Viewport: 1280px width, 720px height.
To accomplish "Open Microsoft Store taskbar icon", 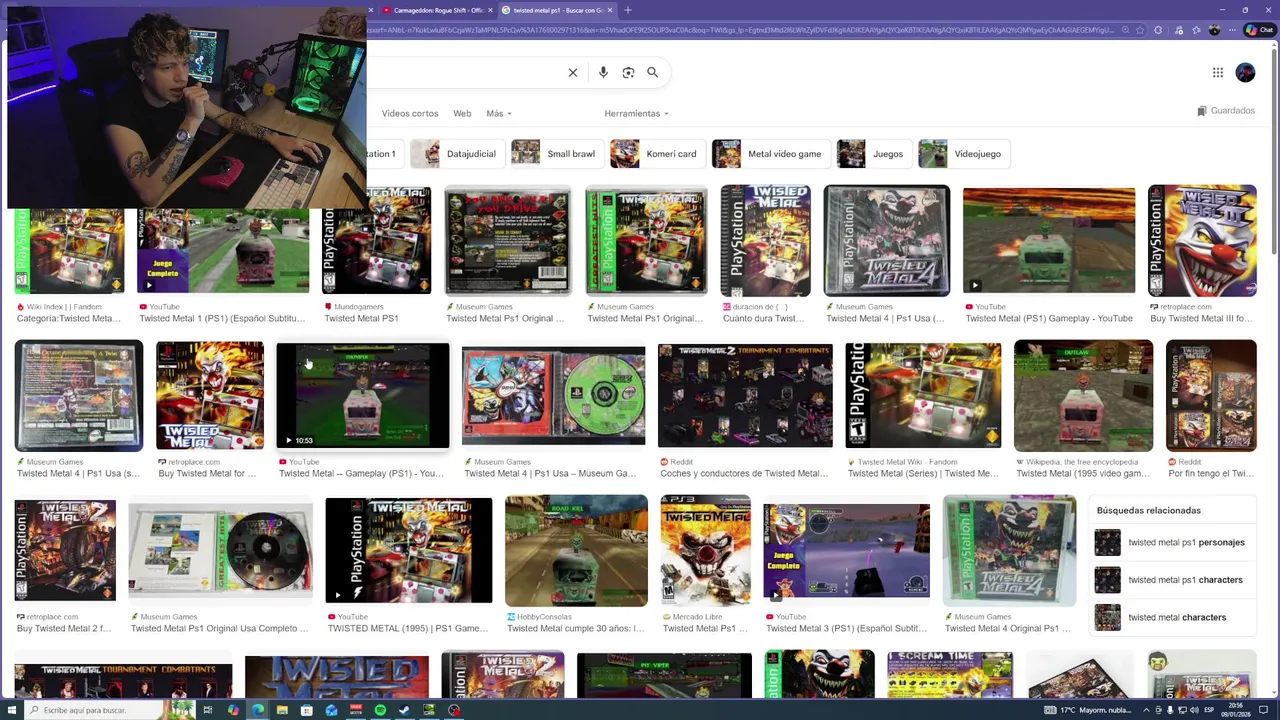I will (x=307, y=710).
